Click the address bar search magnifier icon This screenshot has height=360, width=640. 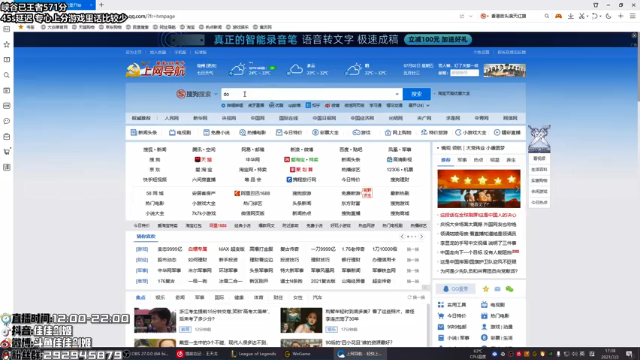click(x=547, y=16)
